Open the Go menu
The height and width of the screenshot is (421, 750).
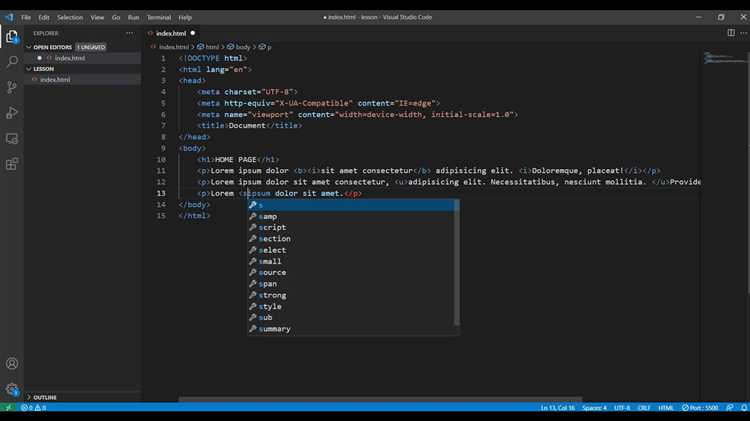tap(116, 17)
